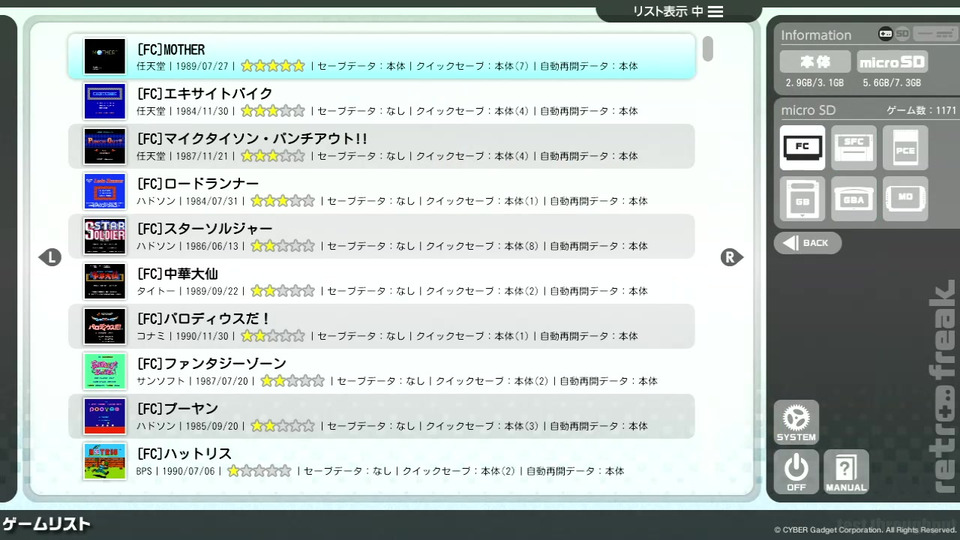Viewport: 960px width, 540px height.
Task: Open the ファンタジーゾーン game thumbnail
Action: 105,371
